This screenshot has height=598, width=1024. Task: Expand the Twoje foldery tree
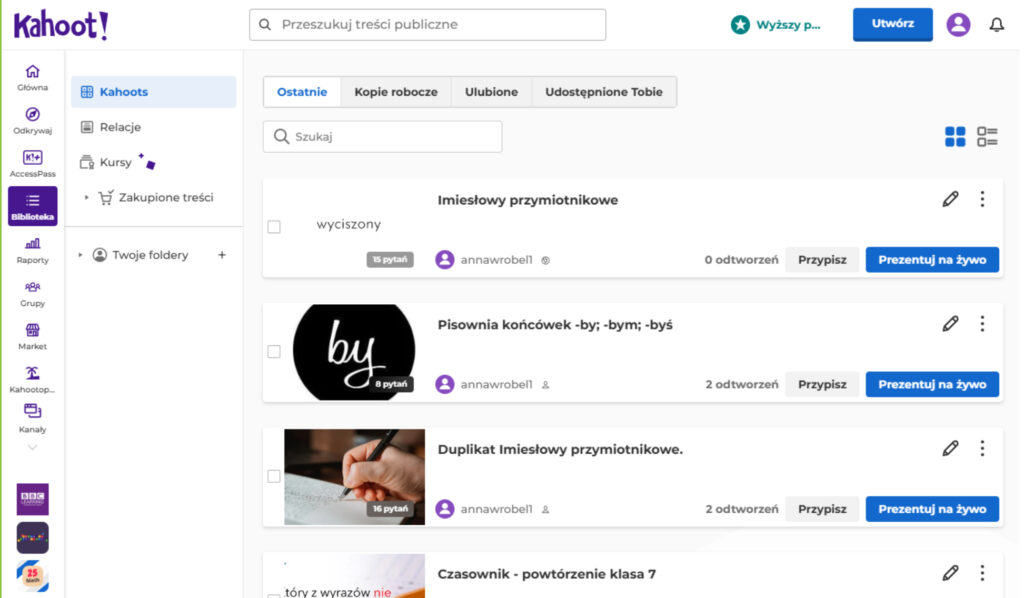pos(80,255)
